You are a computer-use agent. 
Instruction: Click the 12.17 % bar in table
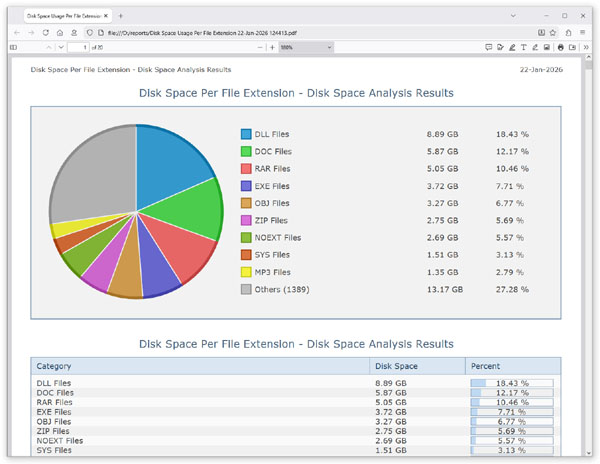point(512,392)
